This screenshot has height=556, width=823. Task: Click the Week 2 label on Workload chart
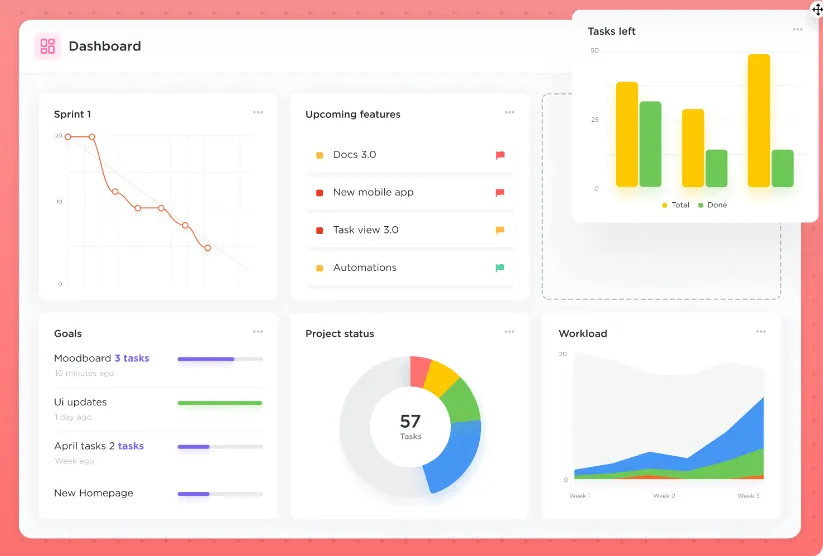click(x=664, y=496)
